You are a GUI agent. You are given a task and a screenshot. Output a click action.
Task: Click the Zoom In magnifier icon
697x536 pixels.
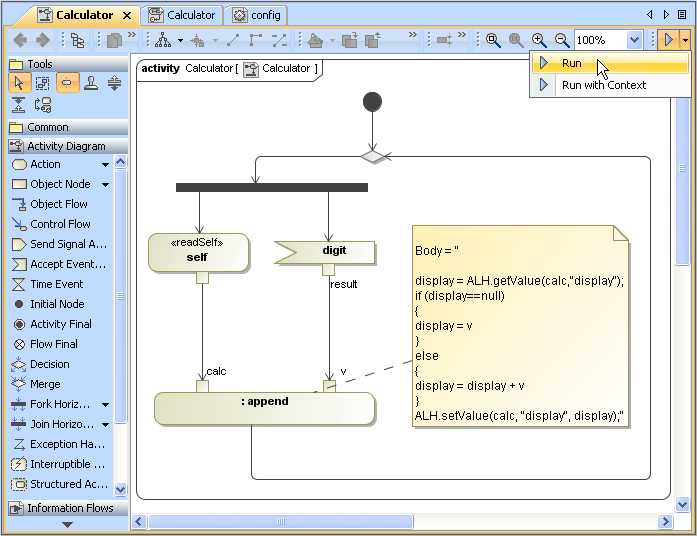[539, 40]
